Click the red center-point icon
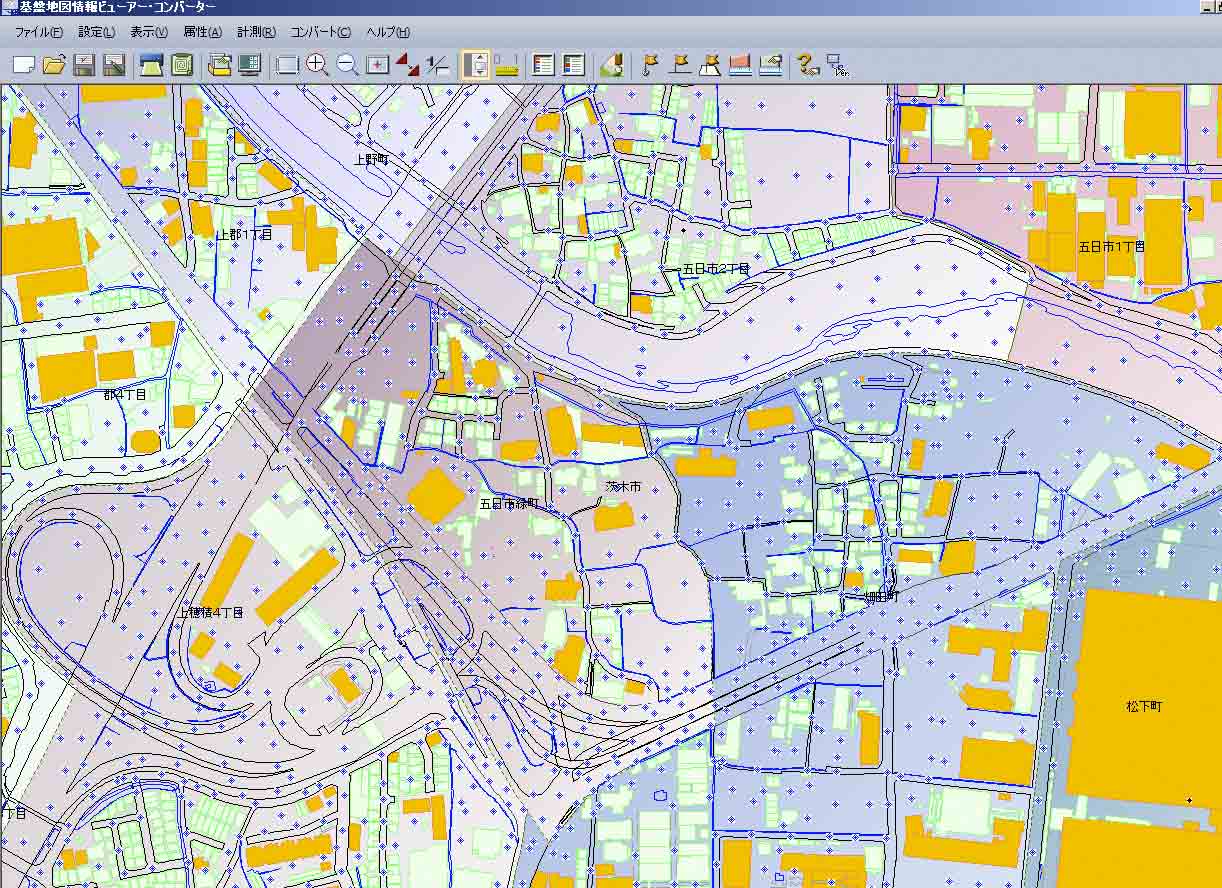 click(377, 65)
